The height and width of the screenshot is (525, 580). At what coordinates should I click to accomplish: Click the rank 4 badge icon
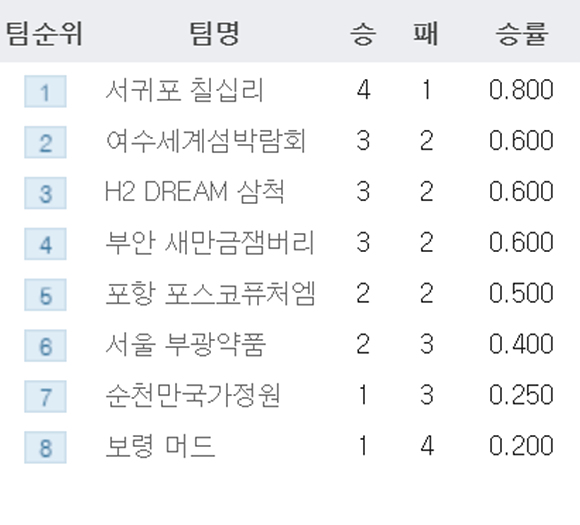click(x=45, y=244)
